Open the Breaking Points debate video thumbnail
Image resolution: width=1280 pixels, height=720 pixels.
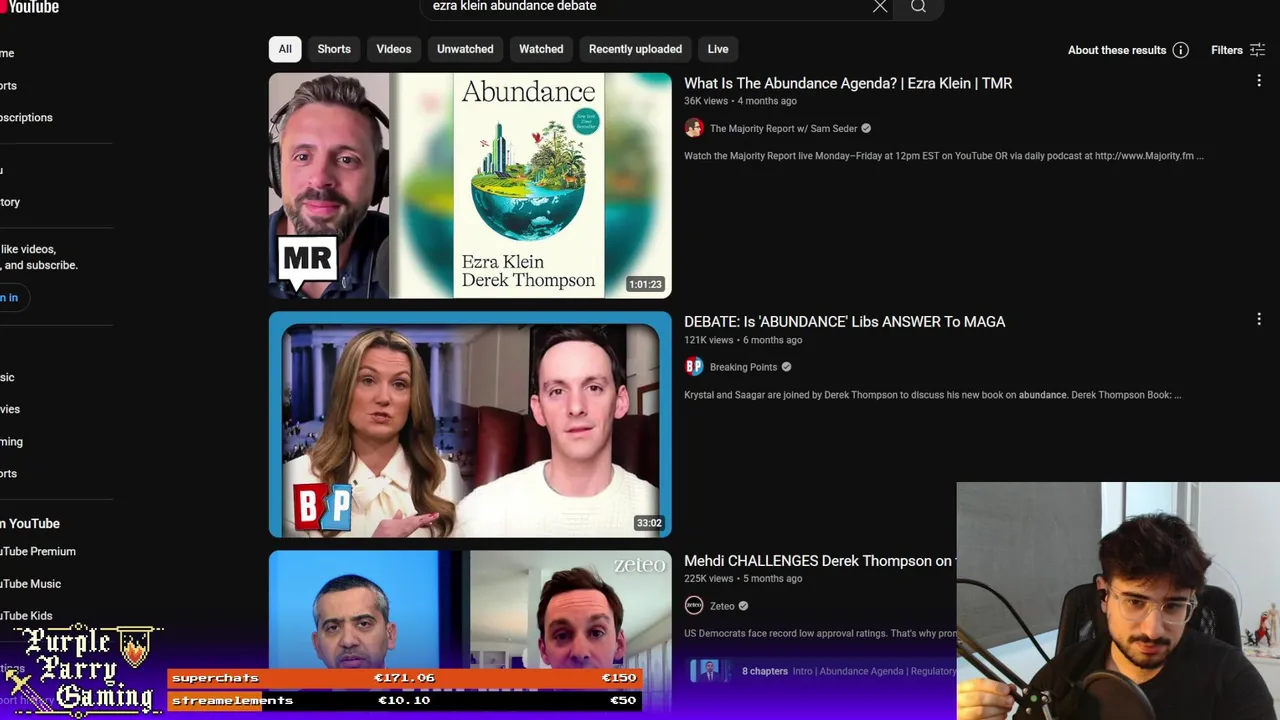[x=470, y=425]
